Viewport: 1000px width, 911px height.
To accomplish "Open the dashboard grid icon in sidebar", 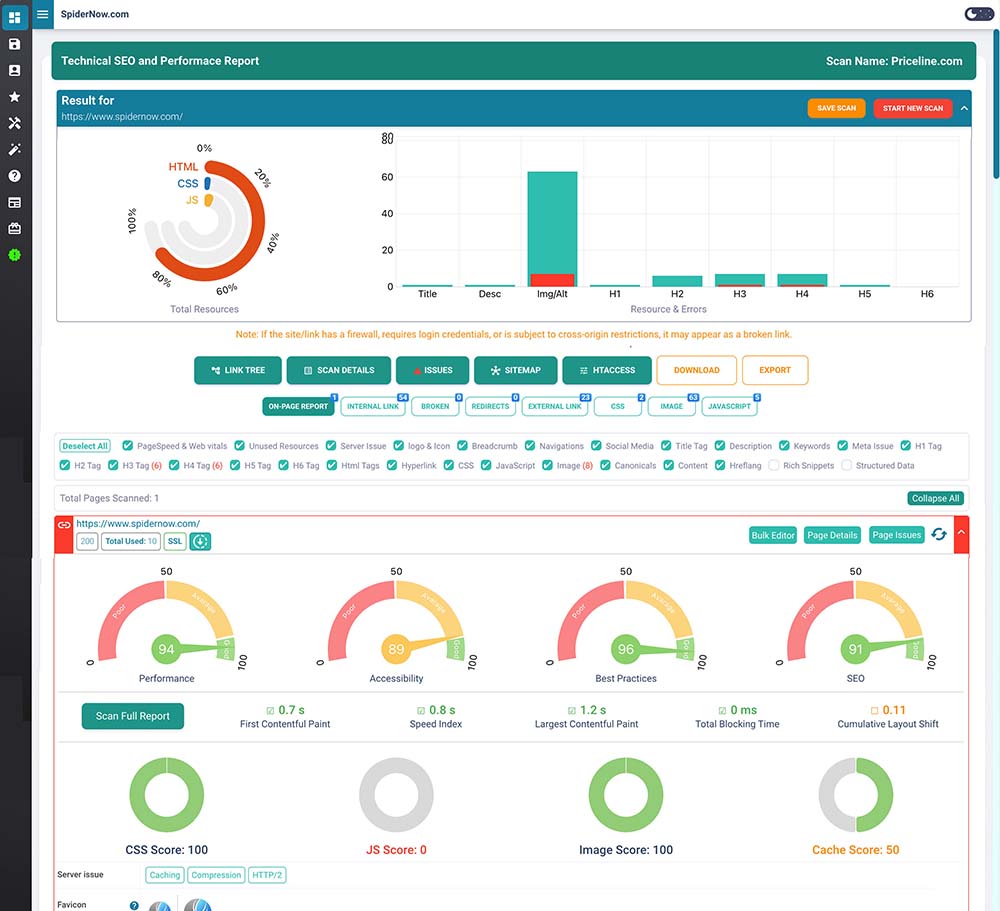I will (15, 16).
